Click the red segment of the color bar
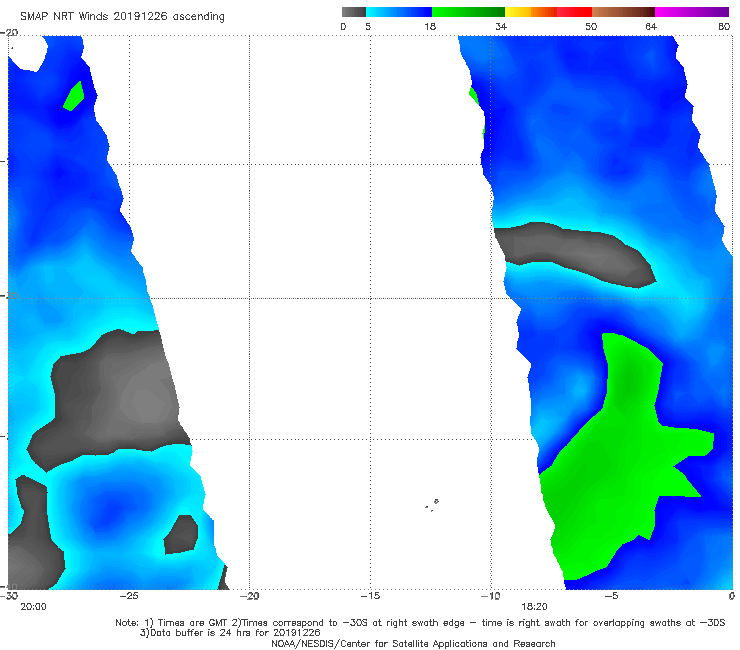740x650 pixels. tap(574, 12)
